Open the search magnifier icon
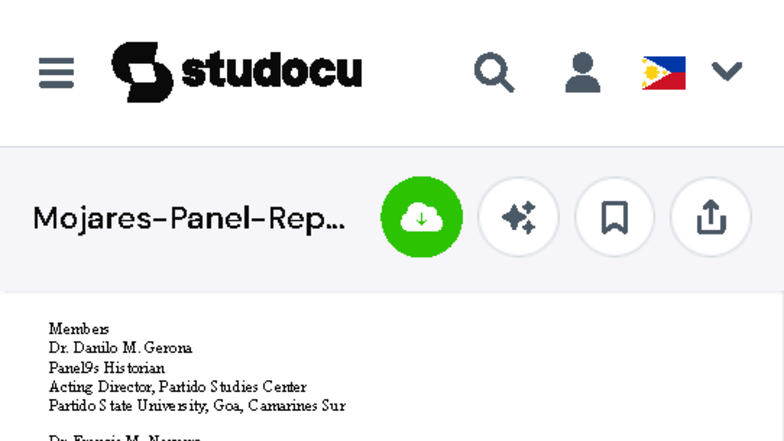The height and width of the screenshot is (441, 784). (494, 72)
